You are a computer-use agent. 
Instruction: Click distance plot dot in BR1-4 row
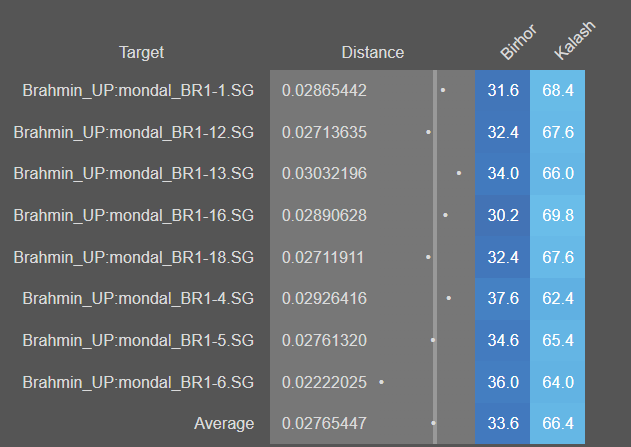click(x=449, y=299)
